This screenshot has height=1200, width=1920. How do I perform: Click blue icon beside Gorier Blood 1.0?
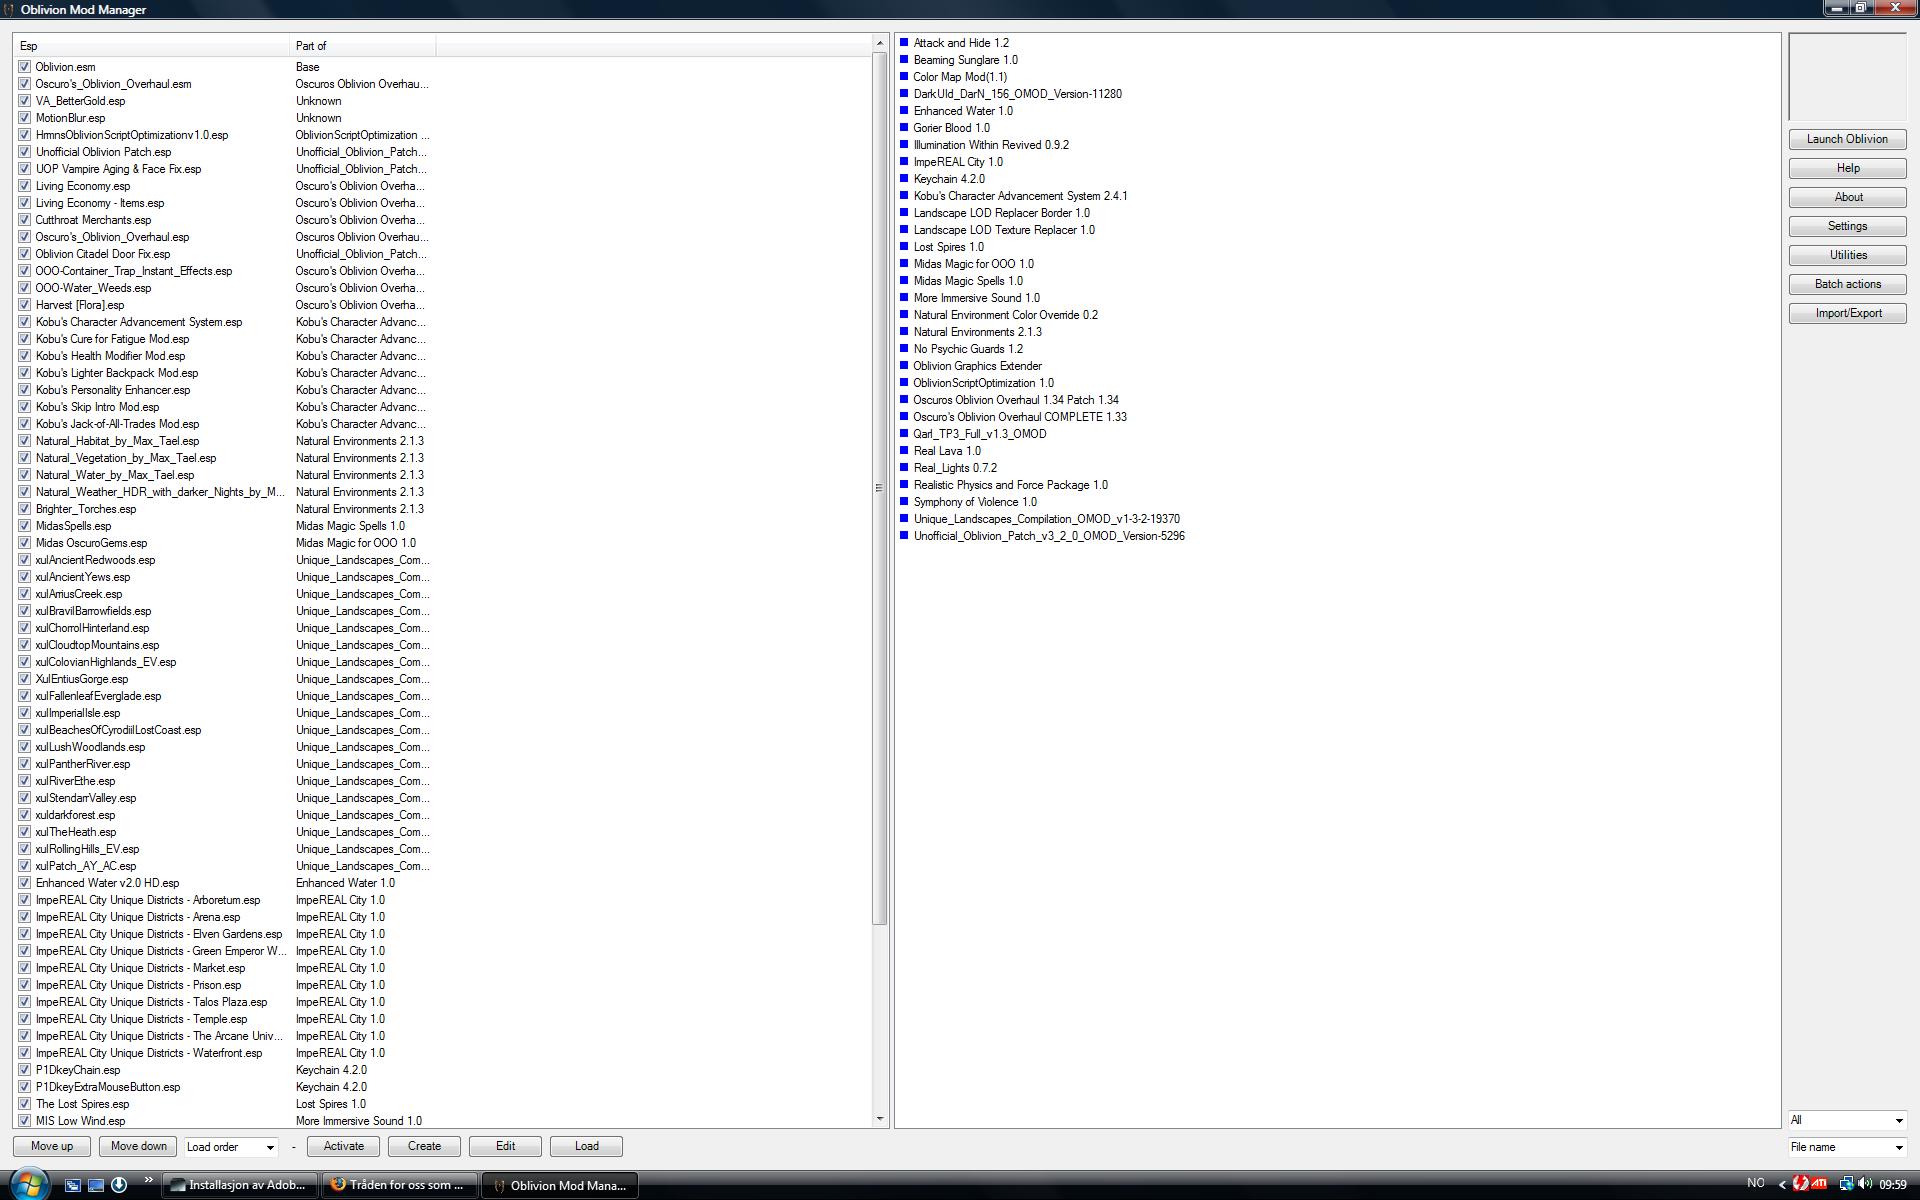point(904,127)
